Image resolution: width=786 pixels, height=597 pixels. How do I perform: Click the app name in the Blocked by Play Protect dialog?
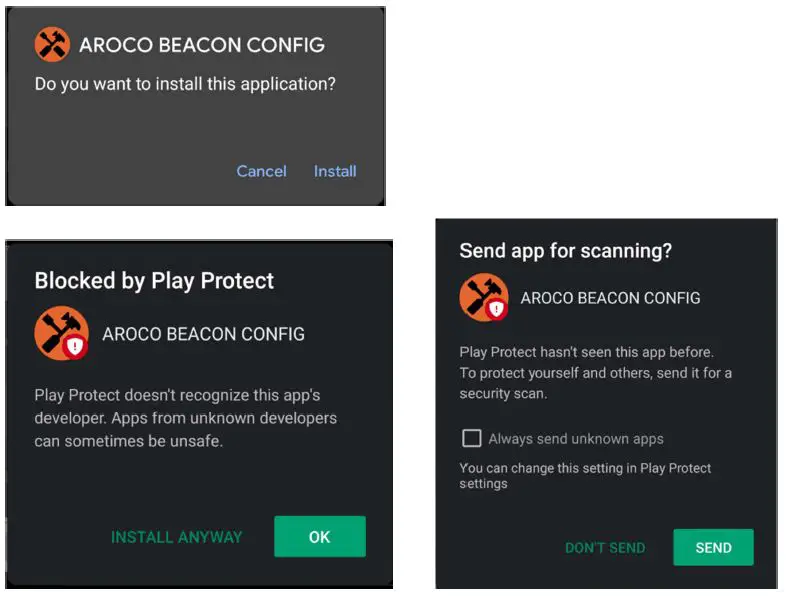[x=203, y=334]
